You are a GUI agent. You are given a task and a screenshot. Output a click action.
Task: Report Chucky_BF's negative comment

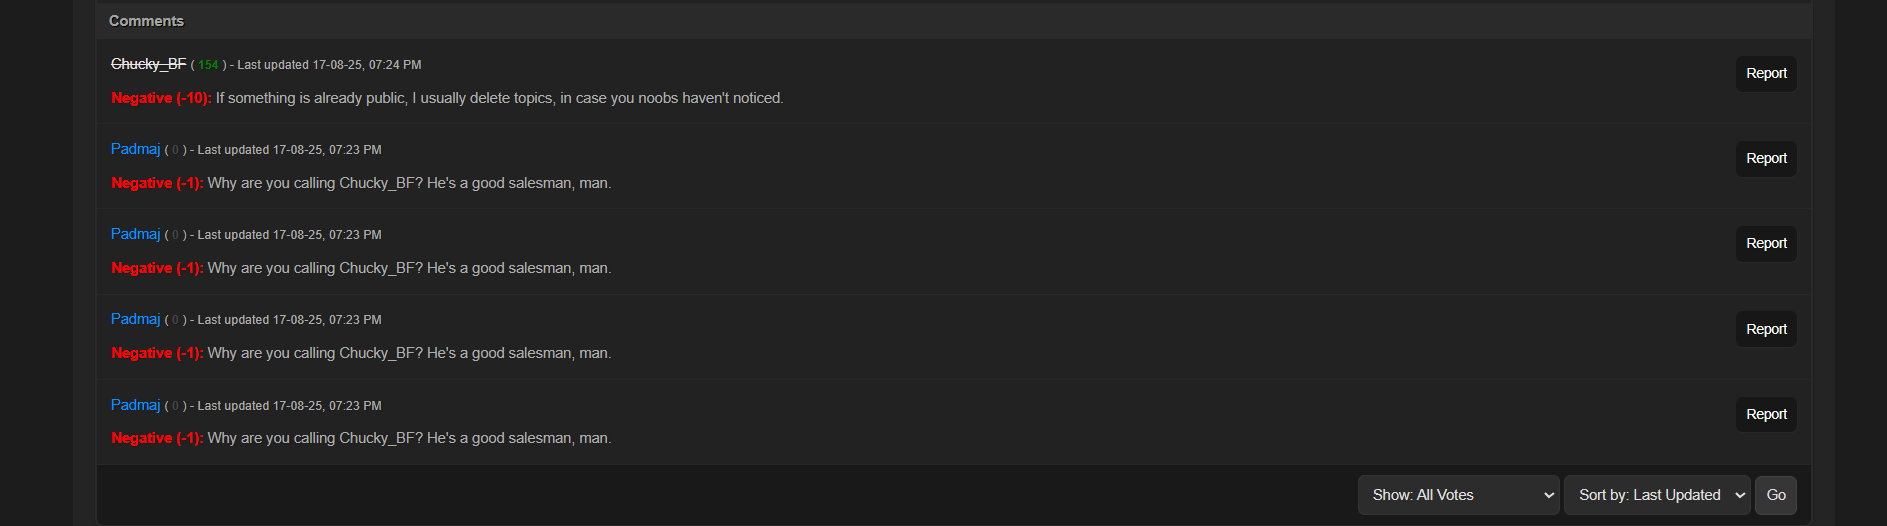tap(1766, 74)
